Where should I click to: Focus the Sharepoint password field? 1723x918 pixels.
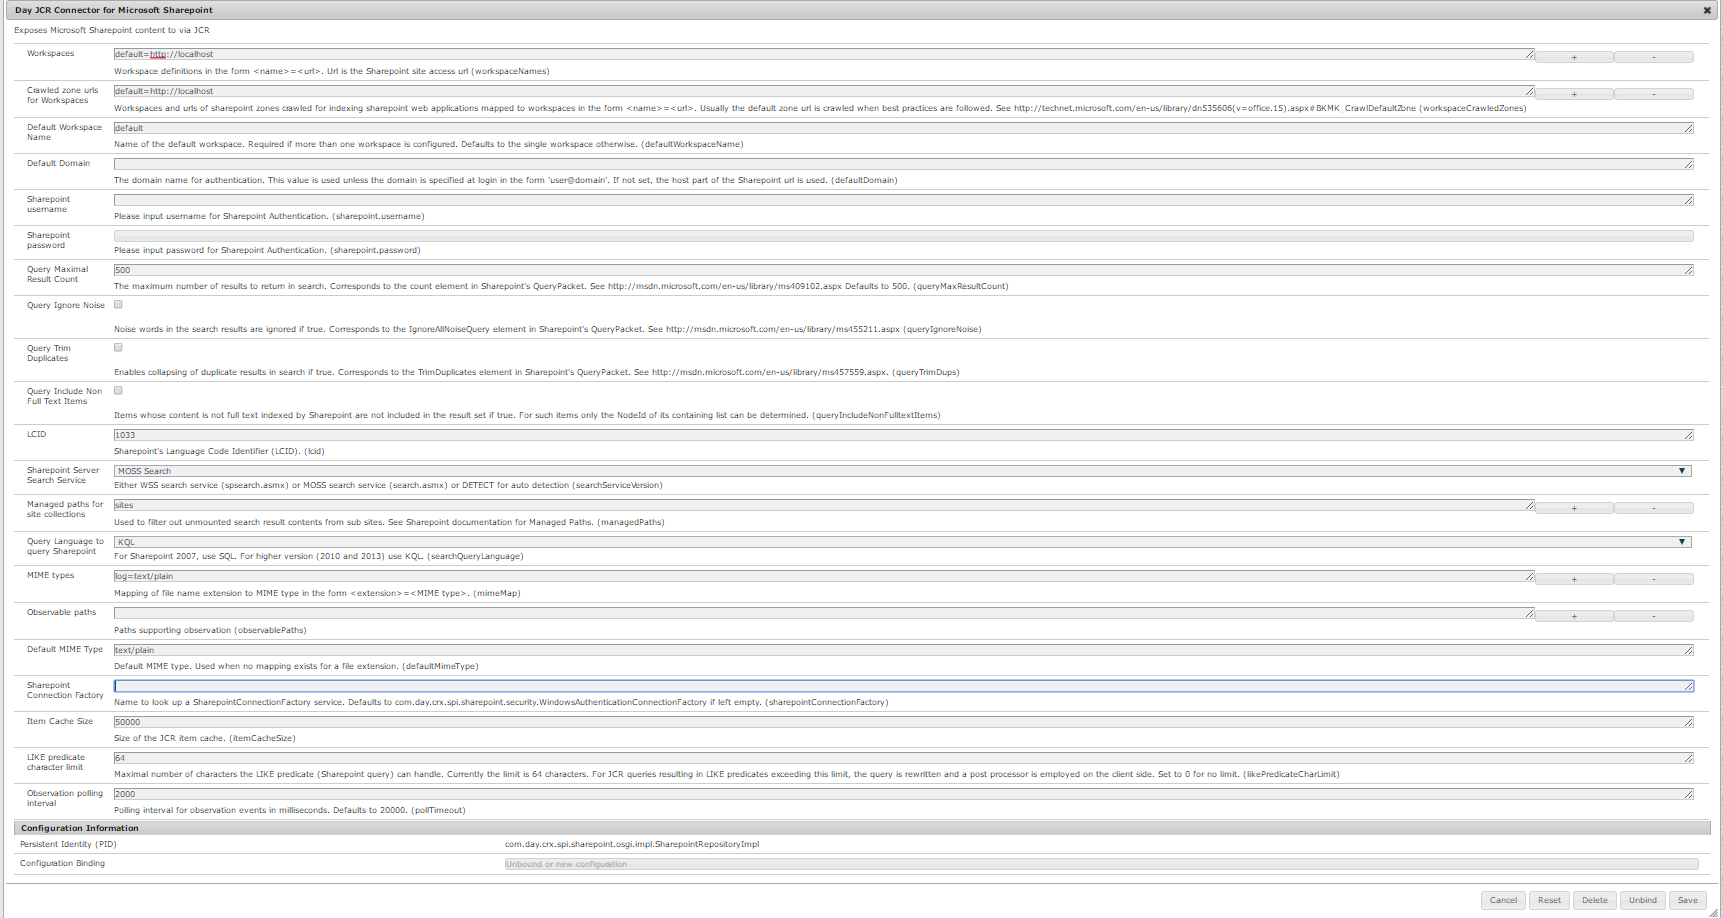point(904,236)
